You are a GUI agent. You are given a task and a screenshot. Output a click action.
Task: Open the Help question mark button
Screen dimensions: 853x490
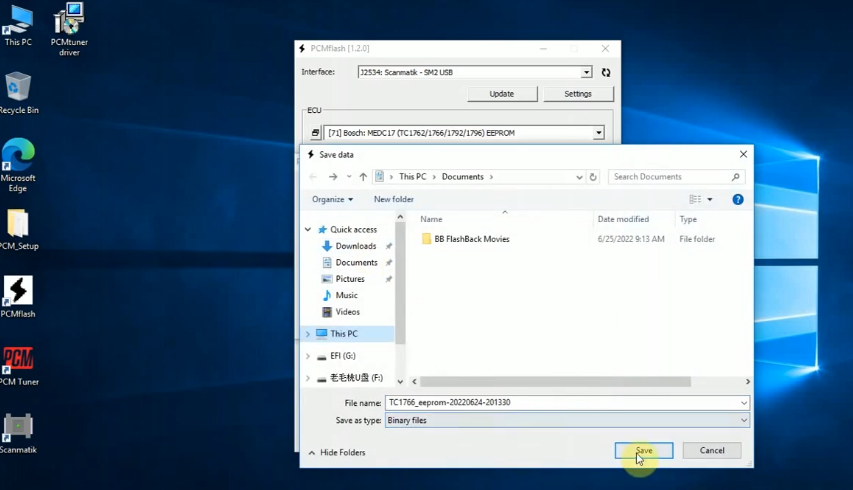[738, 200]
